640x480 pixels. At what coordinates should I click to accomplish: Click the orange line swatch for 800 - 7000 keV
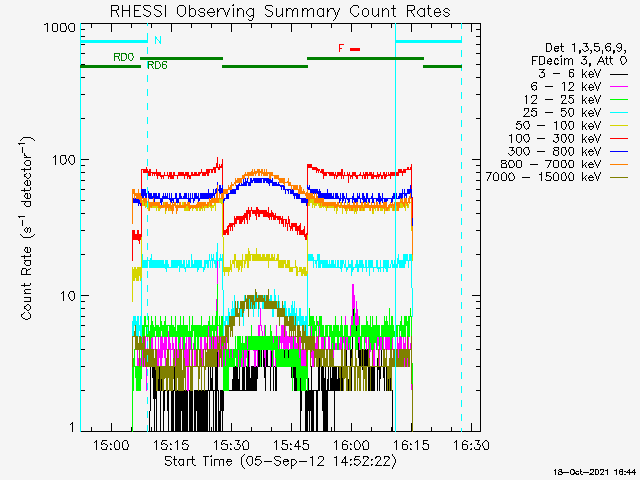click(619, 164)
